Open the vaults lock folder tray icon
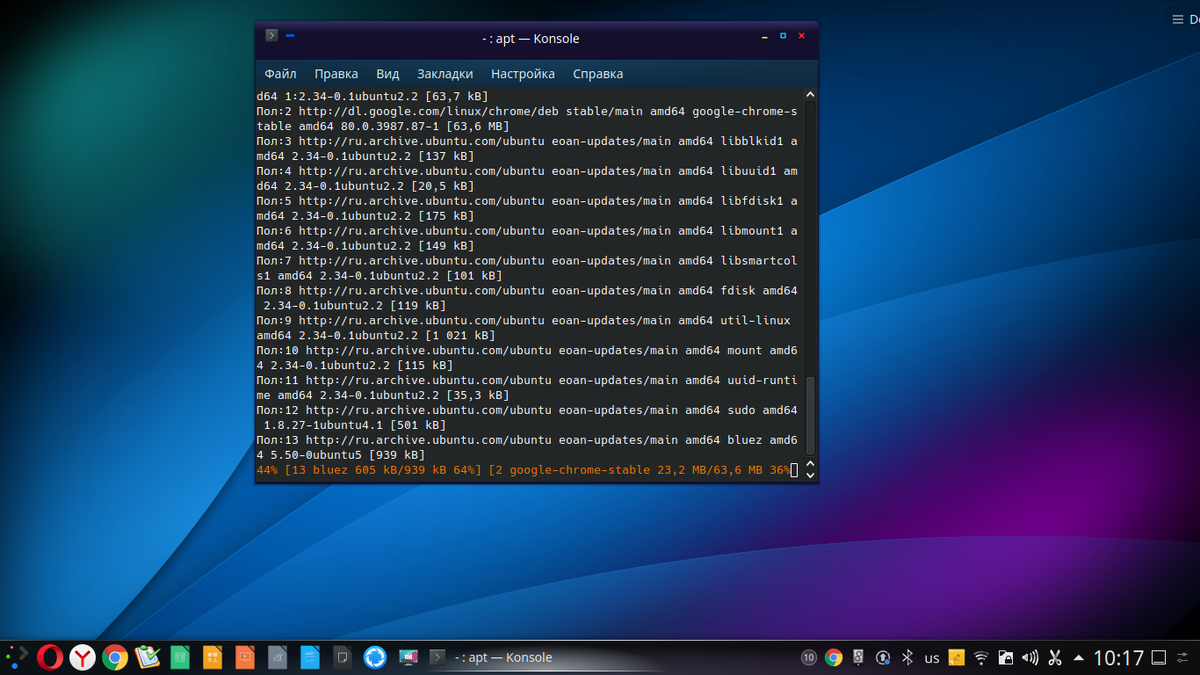The height and width of the screenshot is (675, 1200). [1006, 658]
